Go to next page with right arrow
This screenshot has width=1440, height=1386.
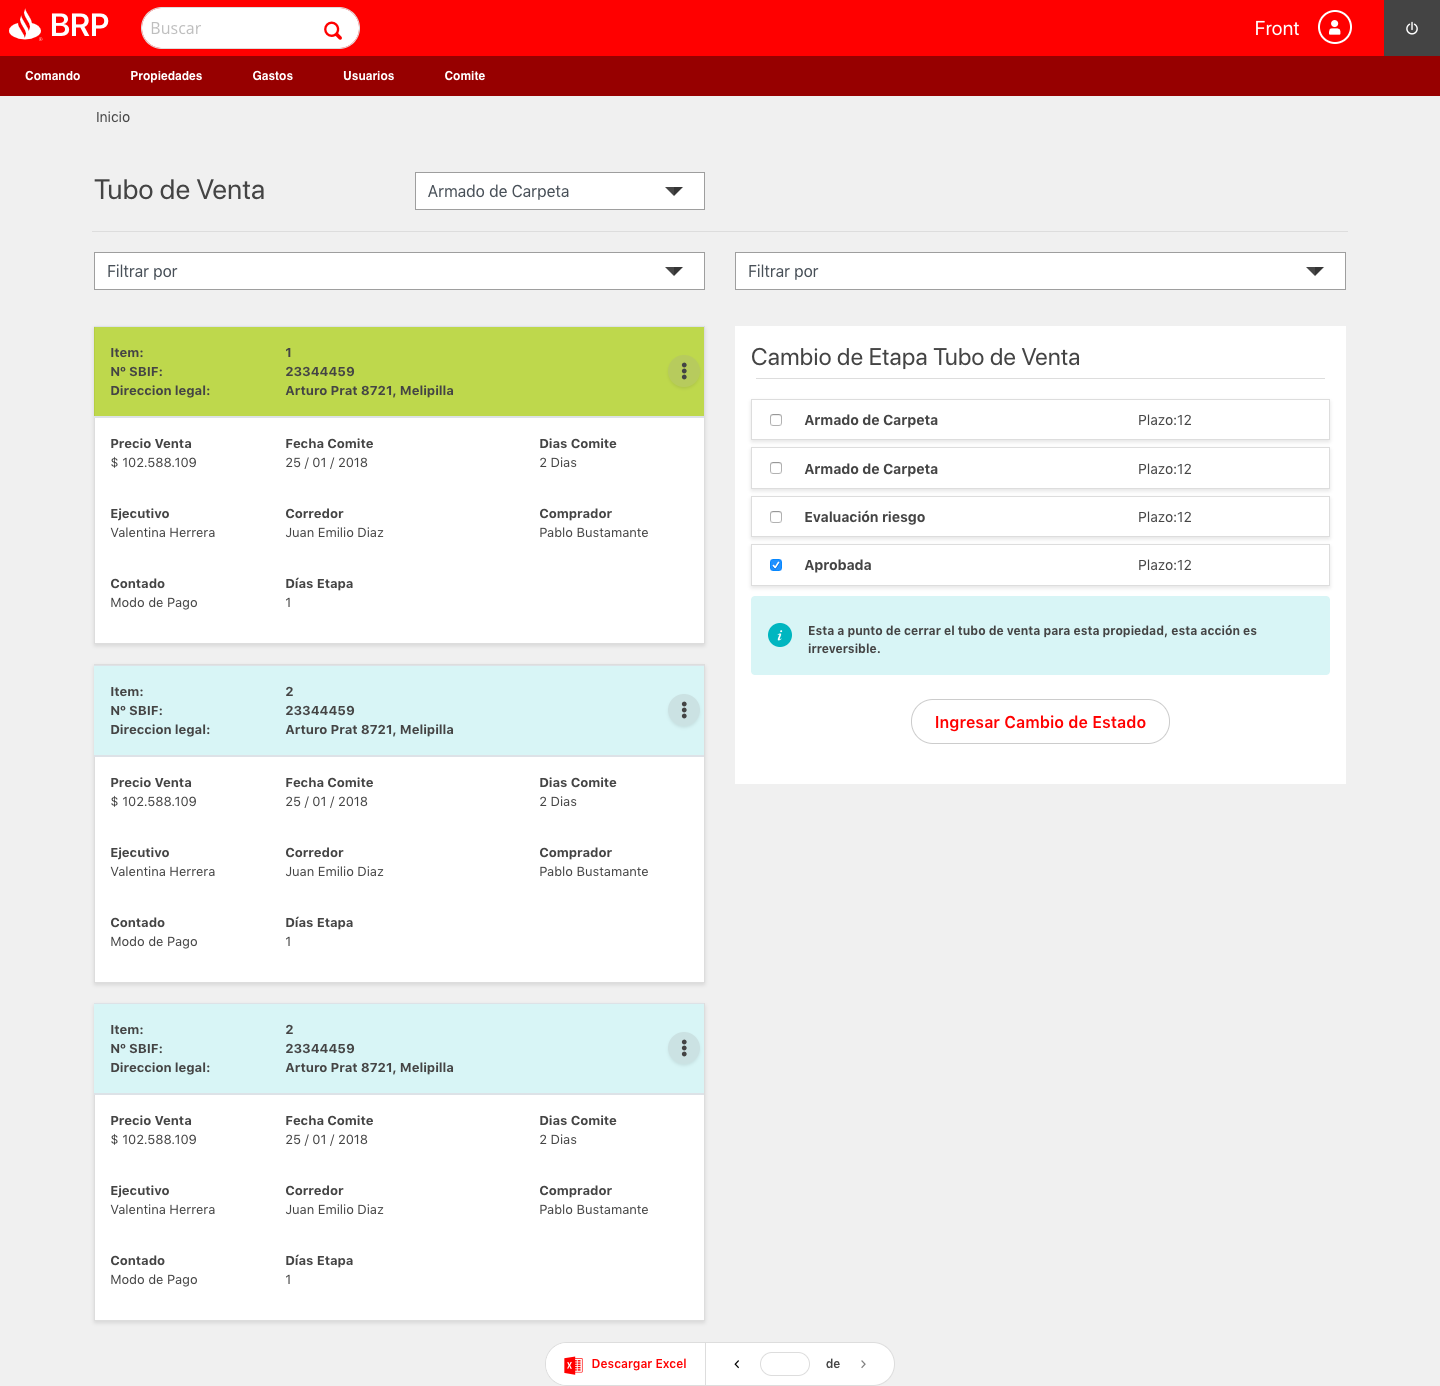(863, 1364)
